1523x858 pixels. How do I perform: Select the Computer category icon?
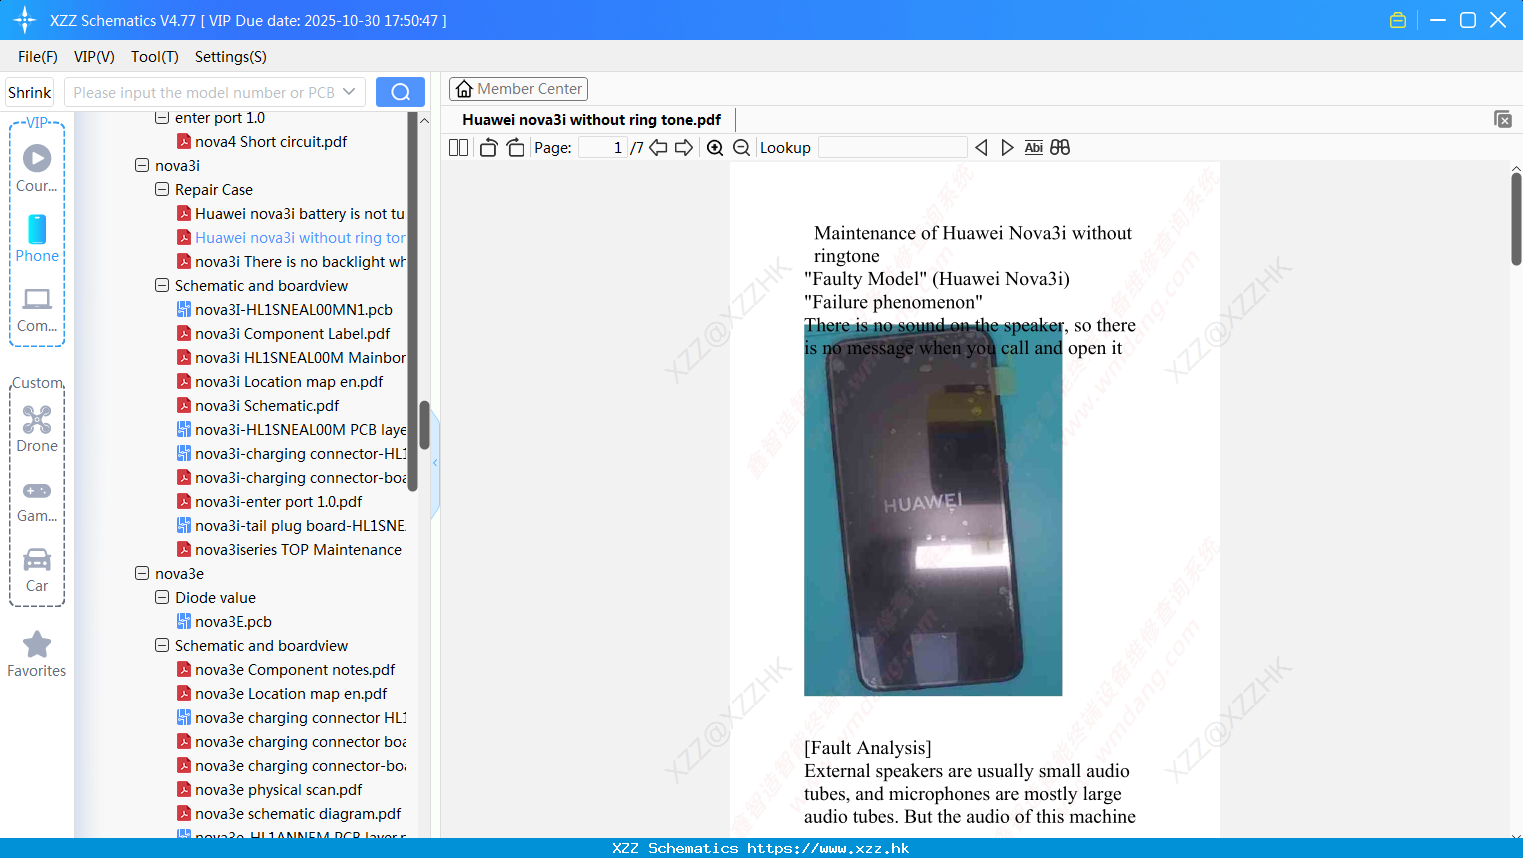point(37,308)
